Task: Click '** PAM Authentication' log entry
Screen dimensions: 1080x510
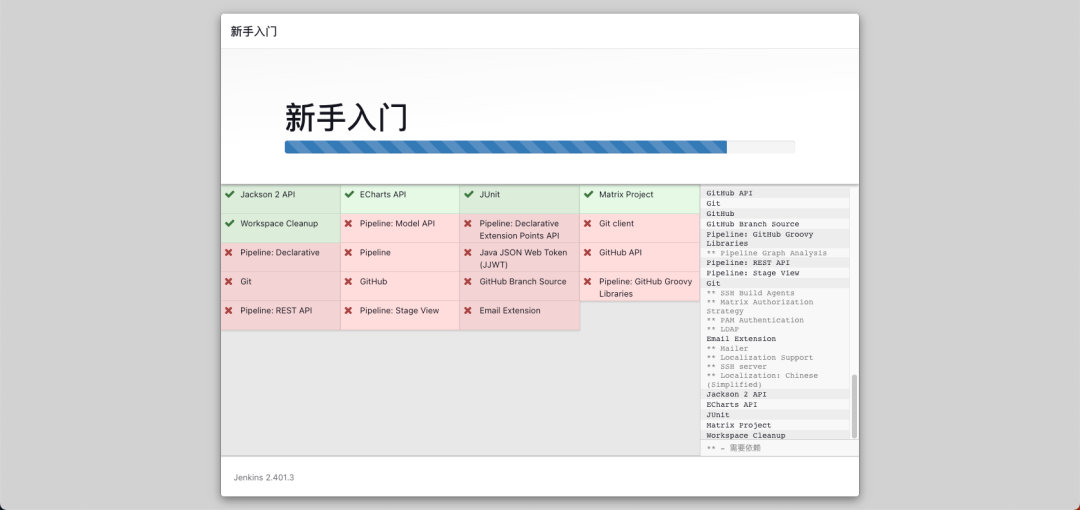Action: point(755,320)
